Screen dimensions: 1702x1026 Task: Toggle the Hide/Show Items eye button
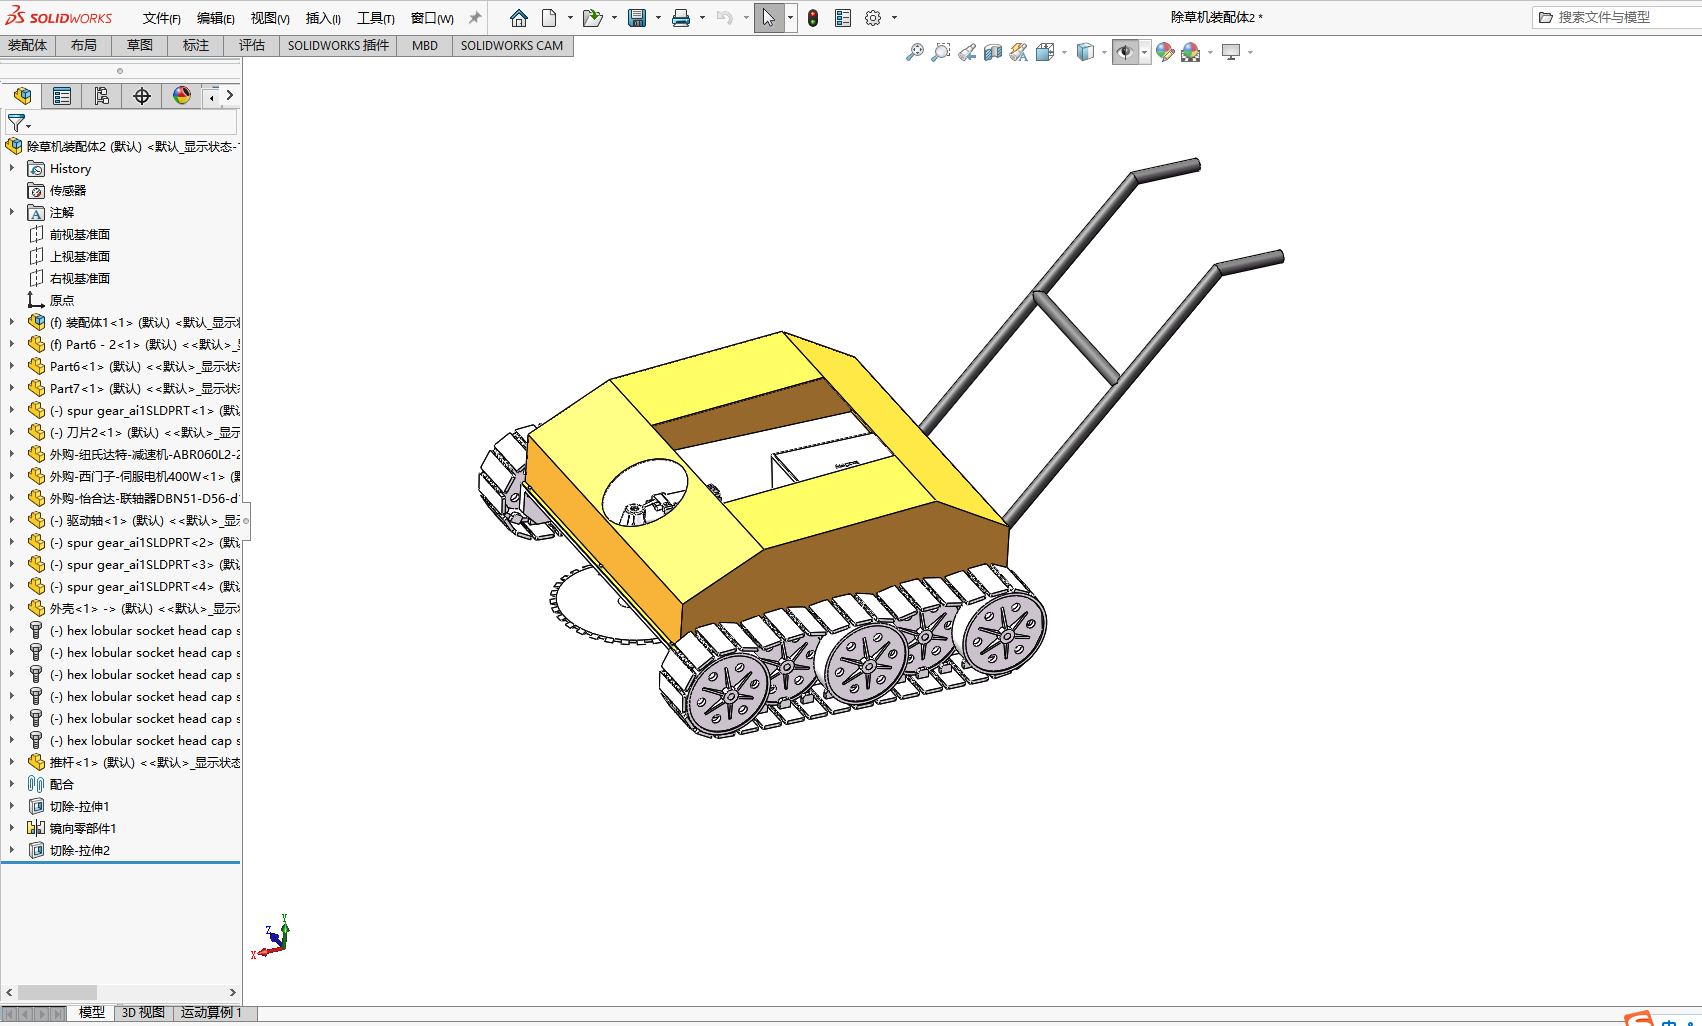click(1124, 52)
